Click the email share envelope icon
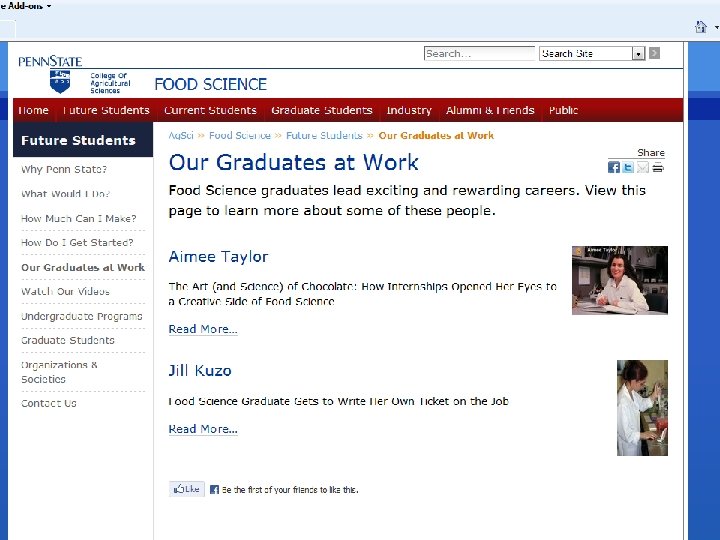The height and width of the screenshot is (540, 720). pyautogui.click(x=643, y=168)
